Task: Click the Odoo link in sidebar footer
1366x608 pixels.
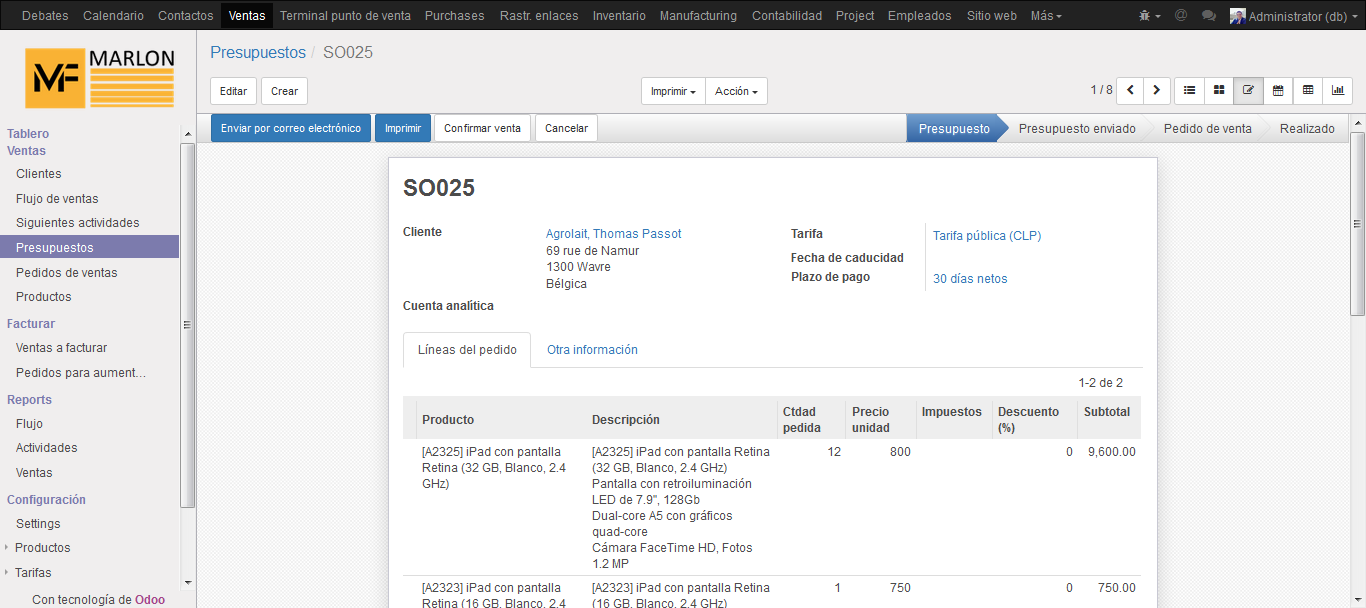Action: click(x=150, y=600)
